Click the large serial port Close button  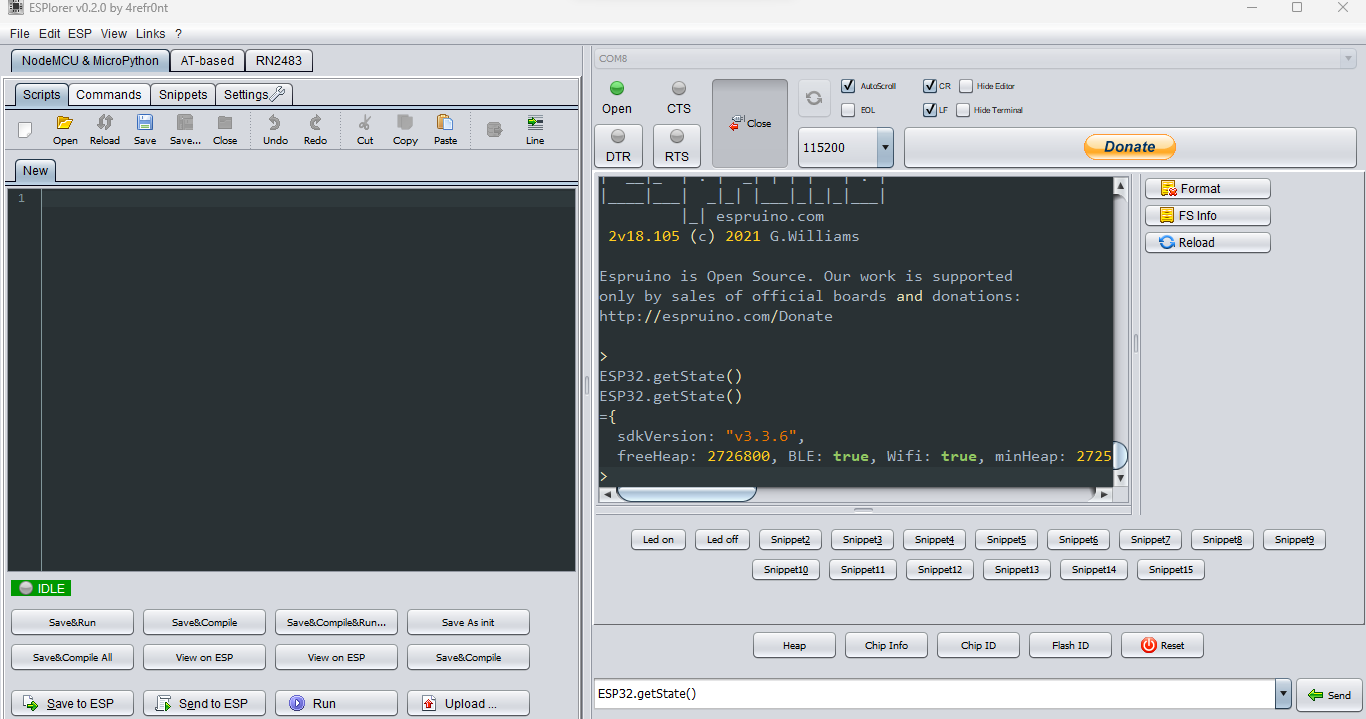coord(750,123)
